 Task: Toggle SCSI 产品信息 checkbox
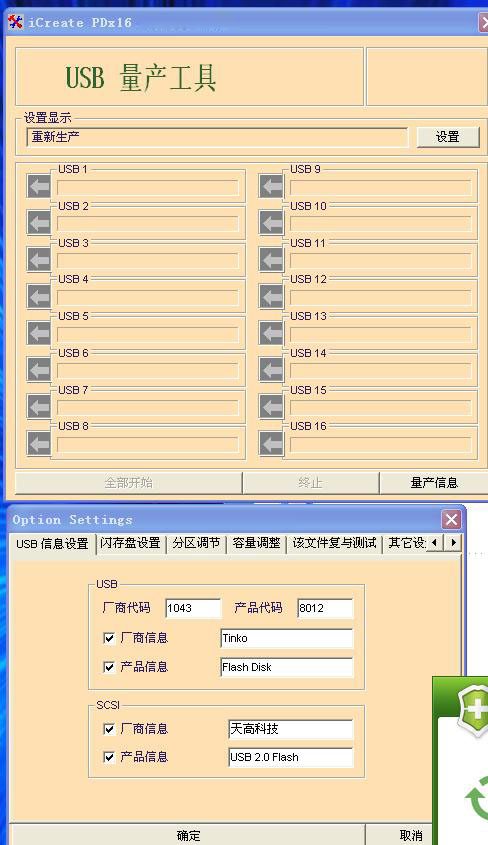point(109,757)
